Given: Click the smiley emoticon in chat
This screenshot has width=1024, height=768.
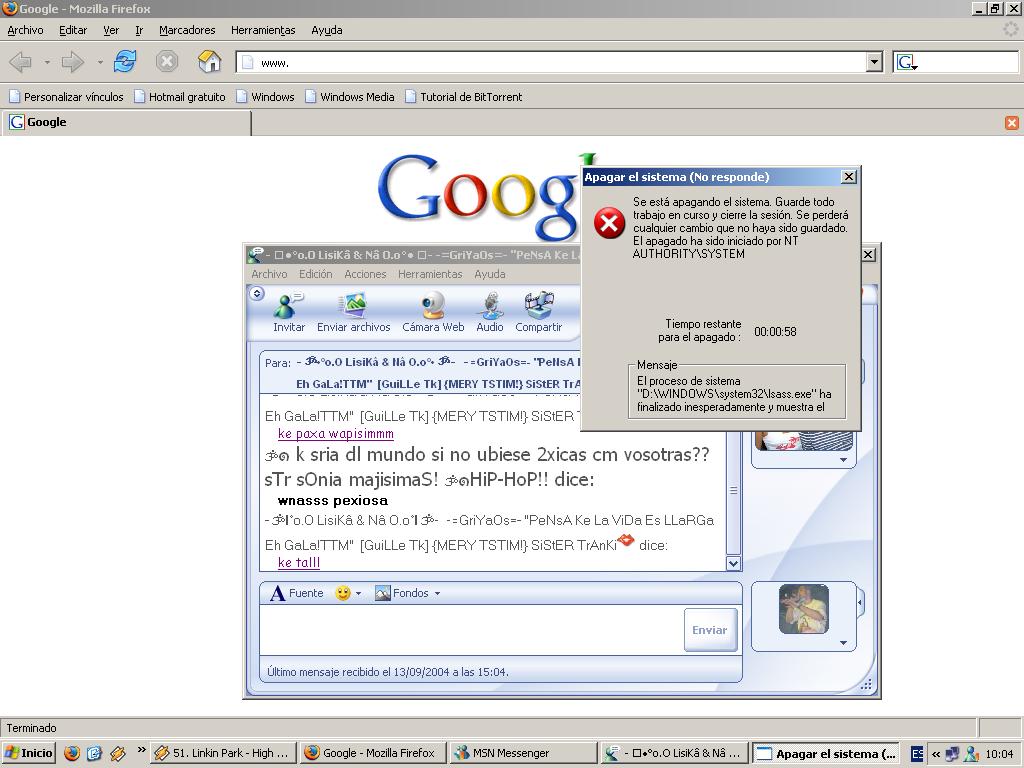Looking at the screenshot, I should (342, 593).
